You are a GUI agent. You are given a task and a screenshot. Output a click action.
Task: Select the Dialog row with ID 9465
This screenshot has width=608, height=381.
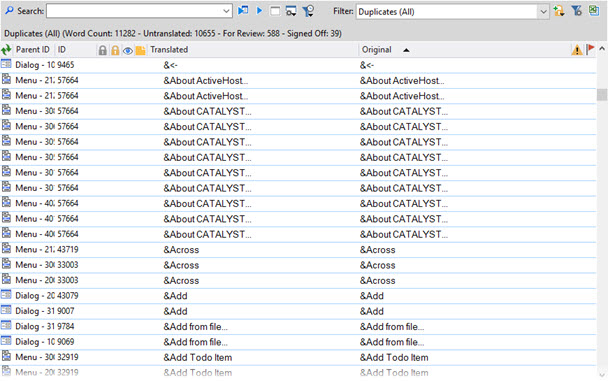pos(299,65)
